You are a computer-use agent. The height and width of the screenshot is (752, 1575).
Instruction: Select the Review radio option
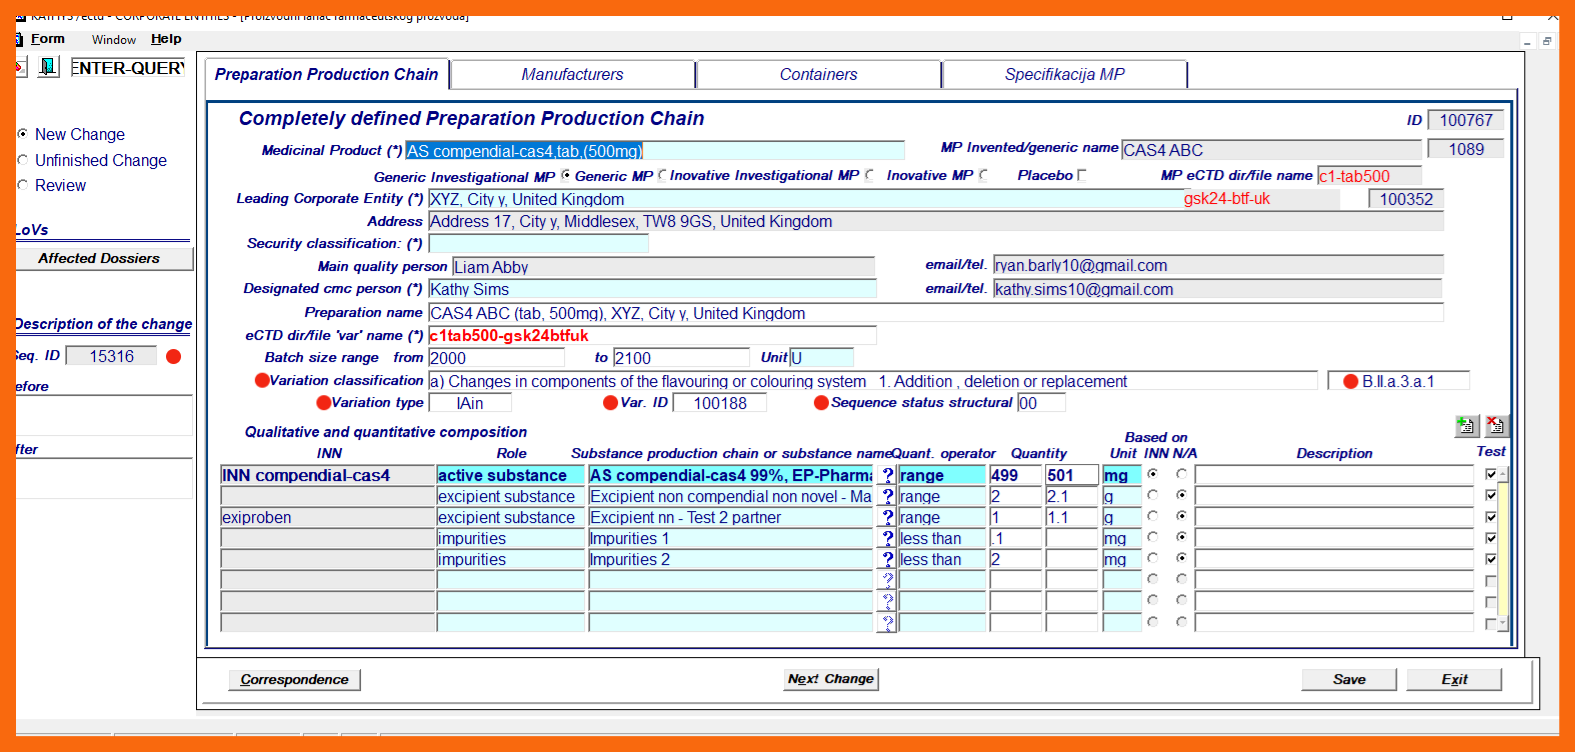(x=23, y=185)
